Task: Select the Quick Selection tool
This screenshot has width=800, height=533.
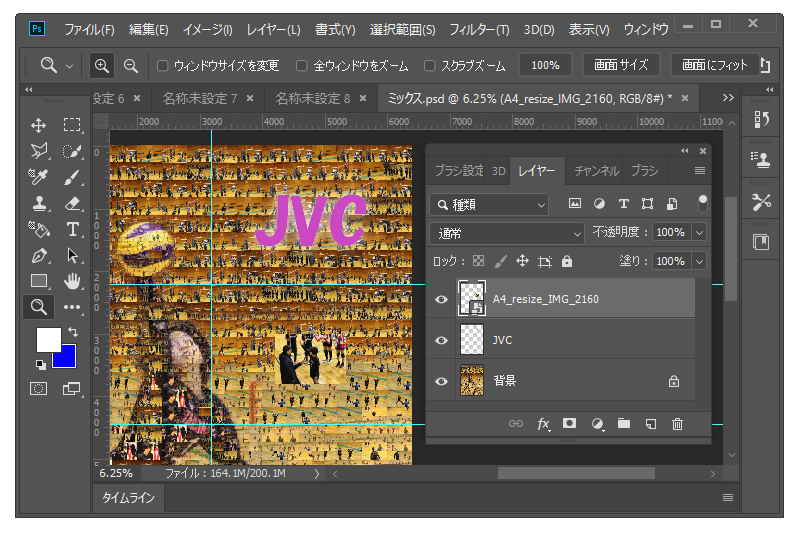Action: point(72,151)
